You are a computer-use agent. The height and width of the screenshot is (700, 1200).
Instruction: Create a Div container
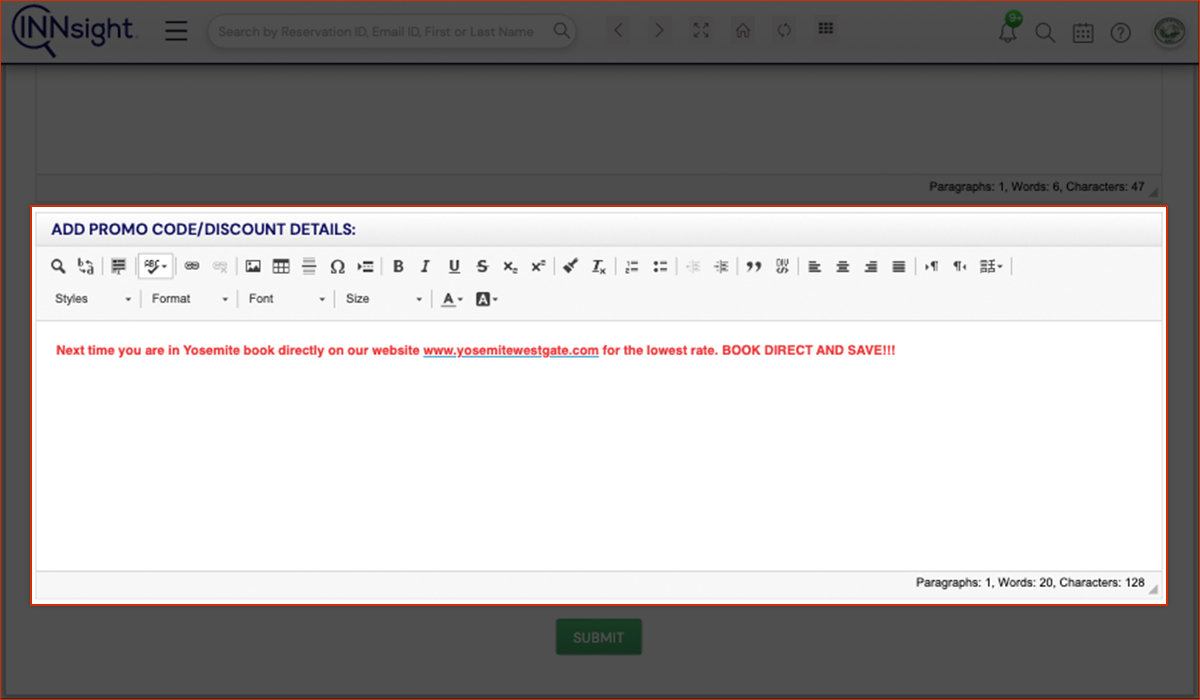782,266
